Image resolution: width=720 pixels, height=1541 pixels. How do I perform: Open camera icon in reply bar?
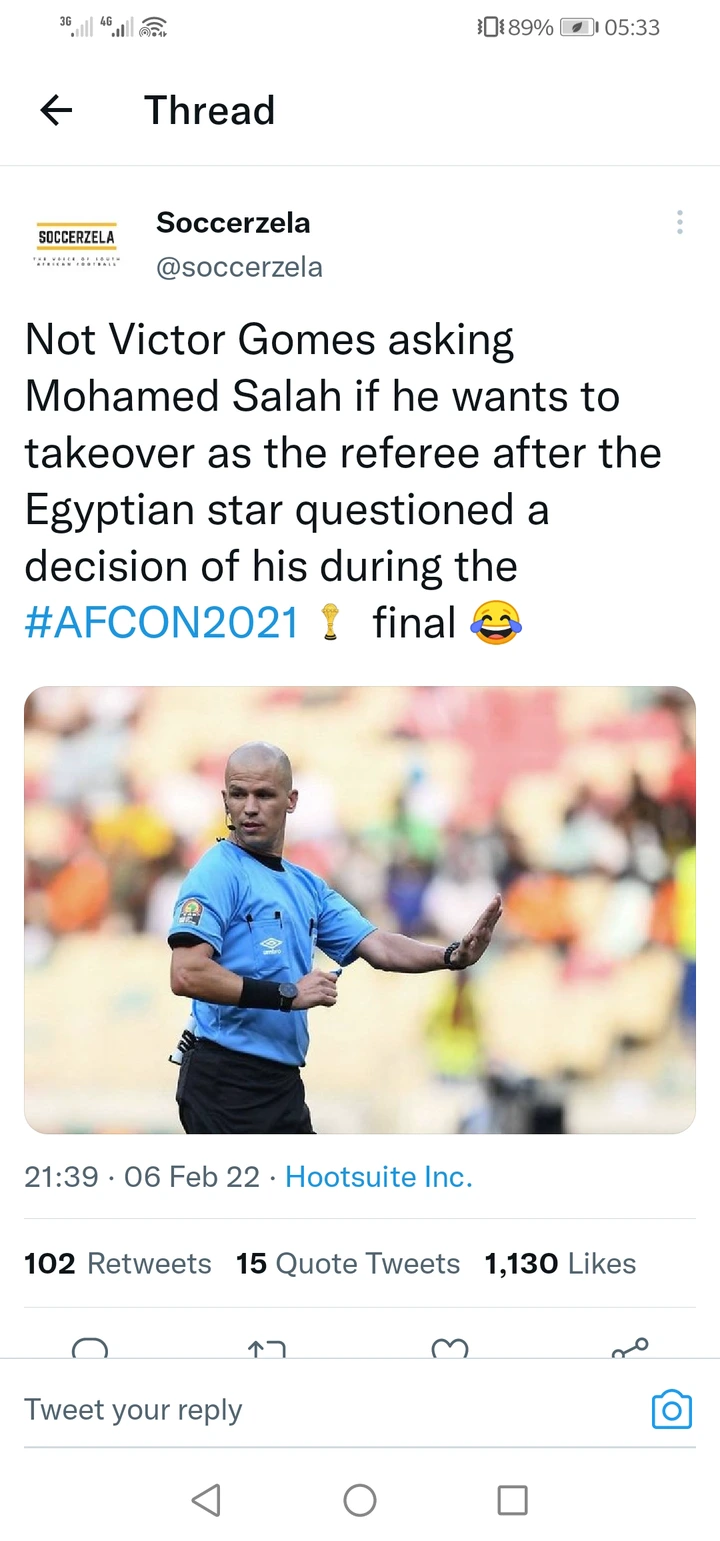672,1409
